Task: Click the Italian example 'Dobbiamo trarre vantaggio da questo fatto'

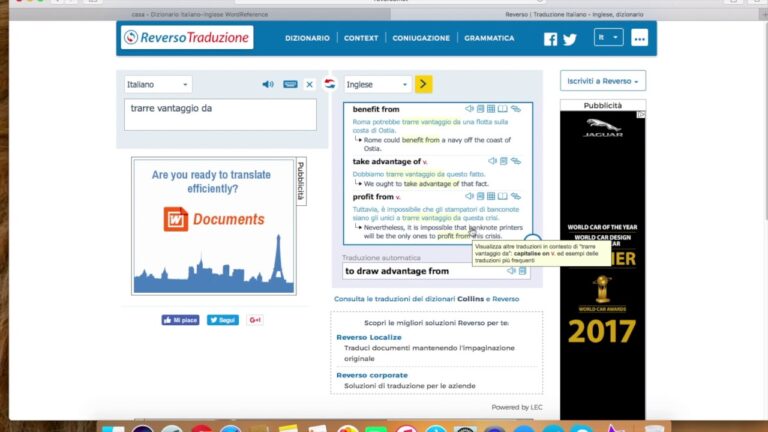Action: point(419,174)
